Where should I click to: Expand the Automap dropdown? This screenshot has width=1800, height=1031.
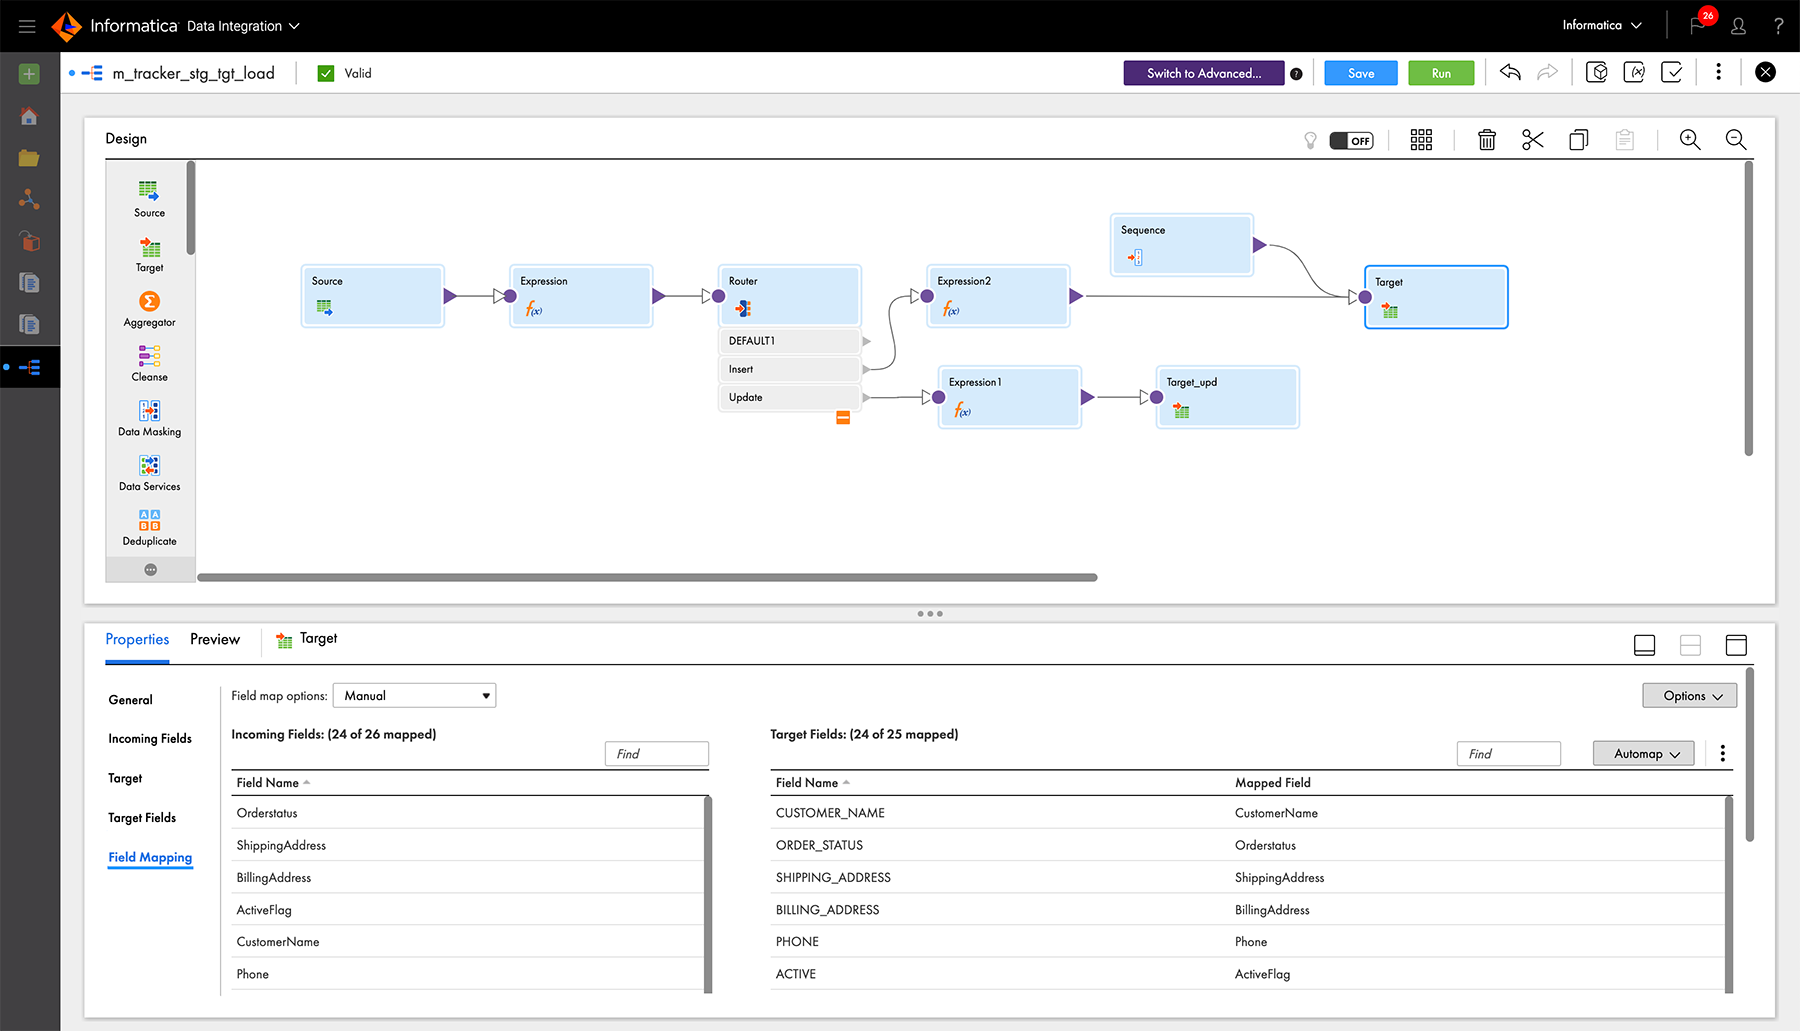click(x=1643, y=754)
